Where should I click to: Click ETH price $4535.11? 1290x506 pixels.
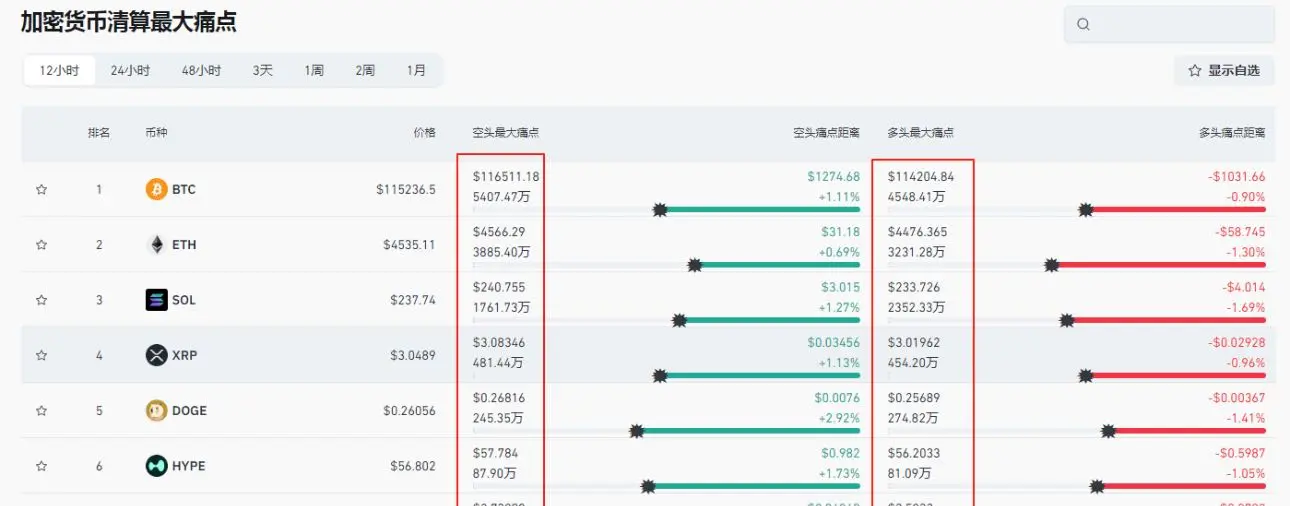coord(409,244)
